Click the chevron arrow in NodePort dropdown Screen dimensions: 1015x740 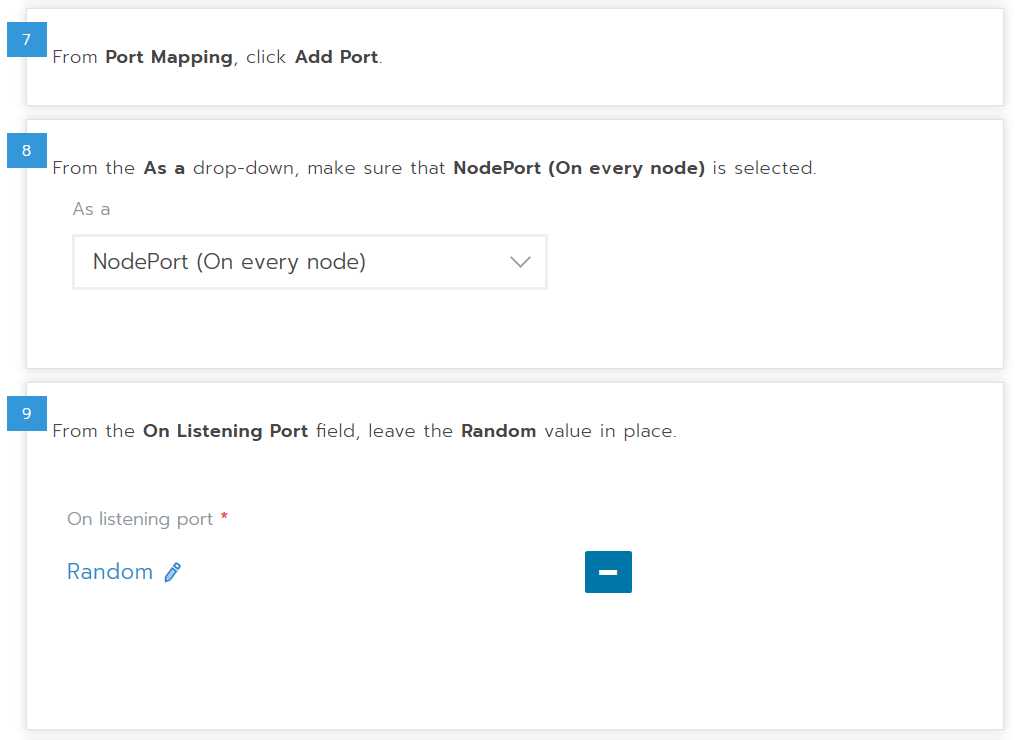point(520,262)
